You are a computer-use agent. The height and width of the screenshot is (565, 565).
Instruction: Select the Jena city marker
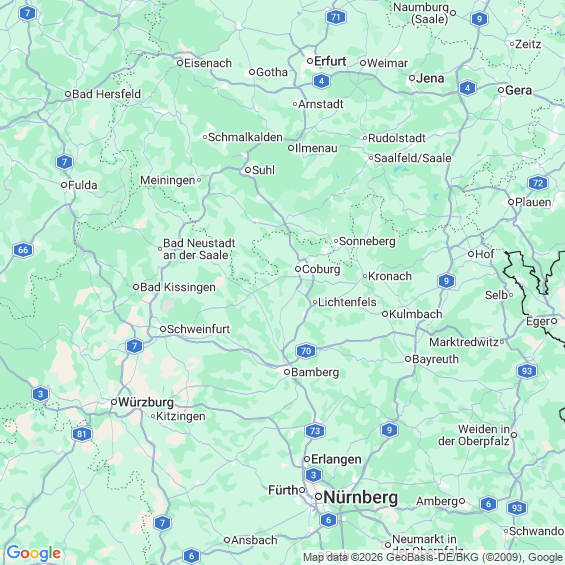412,78
